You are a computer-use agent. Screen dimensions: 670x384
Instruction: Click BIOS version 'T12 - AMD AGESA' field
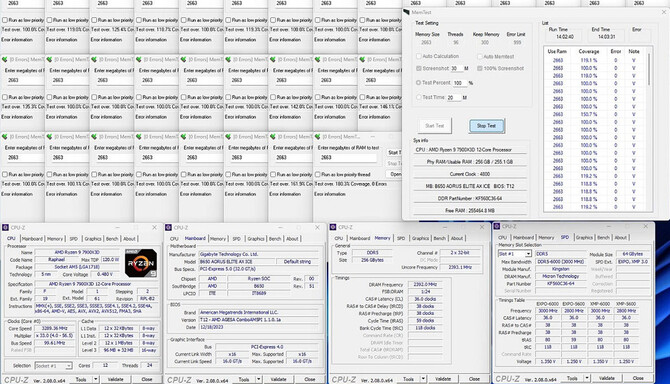pos(260,320)
